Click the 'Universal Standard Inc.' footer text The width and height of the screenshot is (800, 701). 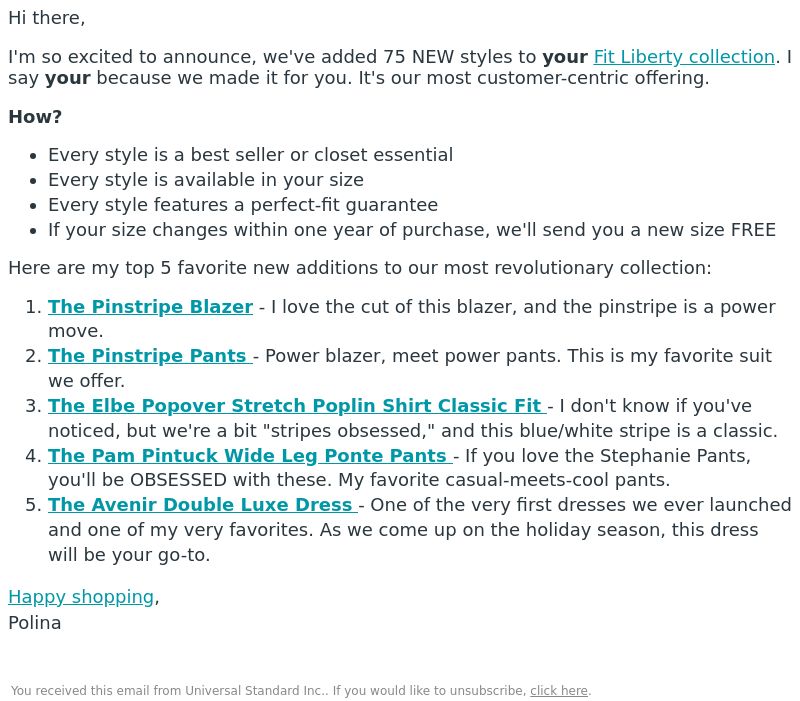pos(257,691)
